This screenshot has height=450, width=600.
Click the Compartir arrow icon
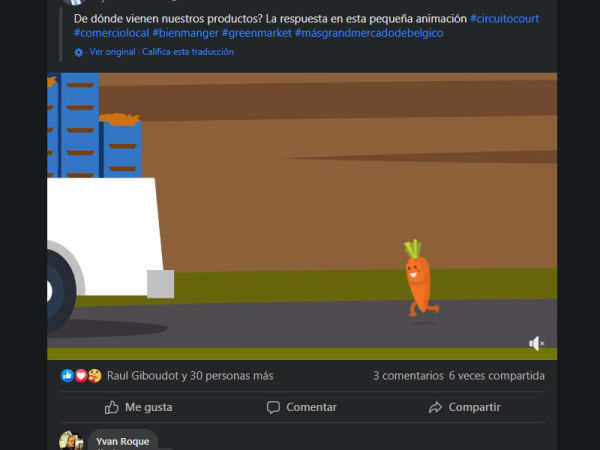coord(435,408)
